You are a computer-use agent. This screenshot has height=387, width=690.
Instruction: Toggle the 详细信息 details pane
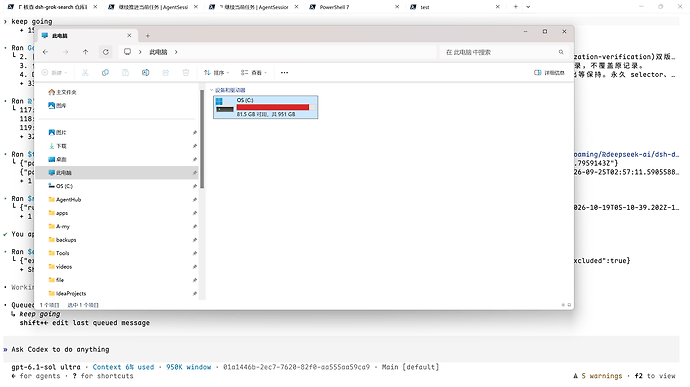point(549,73)
